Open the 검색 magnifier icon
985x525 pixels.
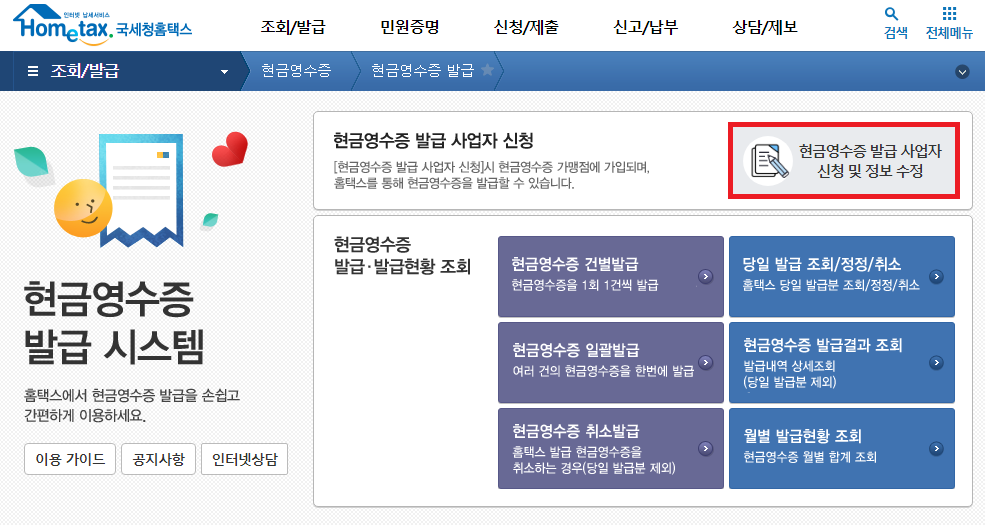[x=891, y=14]
